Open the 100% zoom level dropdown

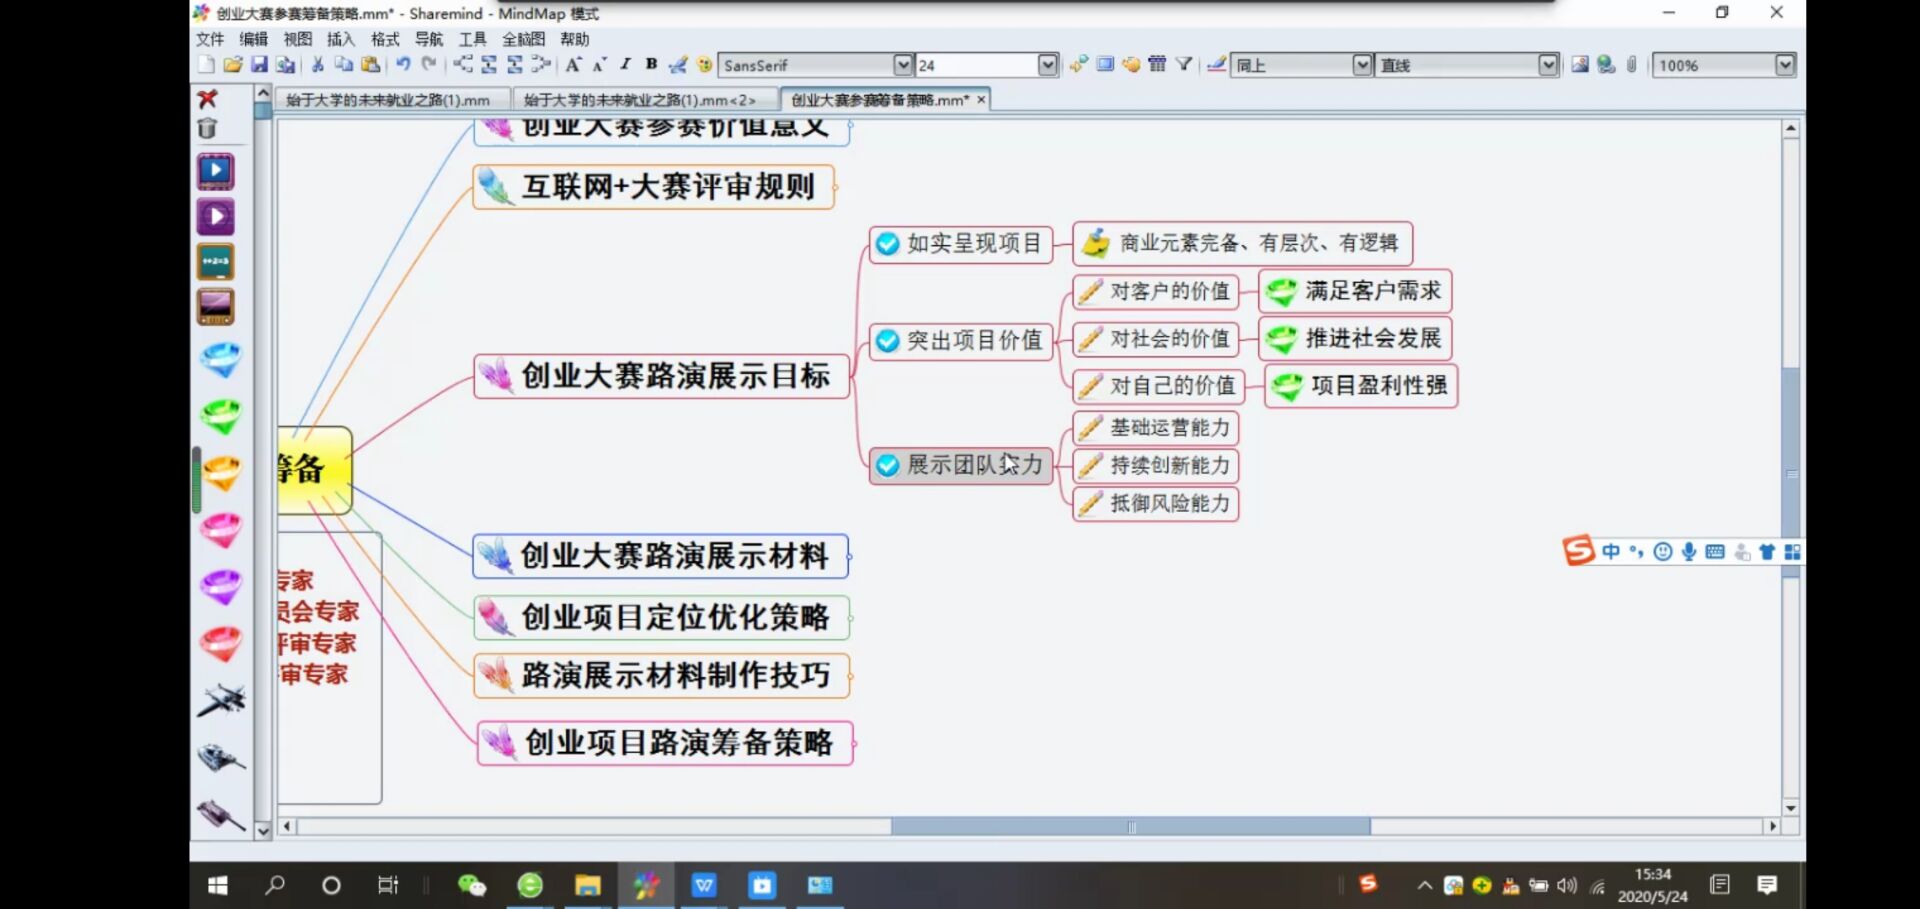click(x=1784, y=65)
